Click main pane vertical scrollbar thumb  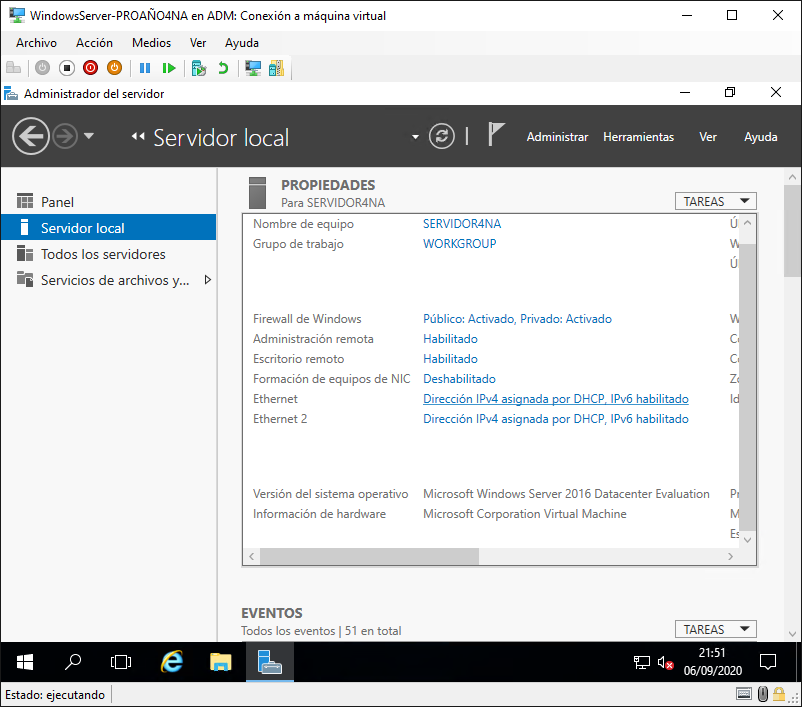click(792, 231)
